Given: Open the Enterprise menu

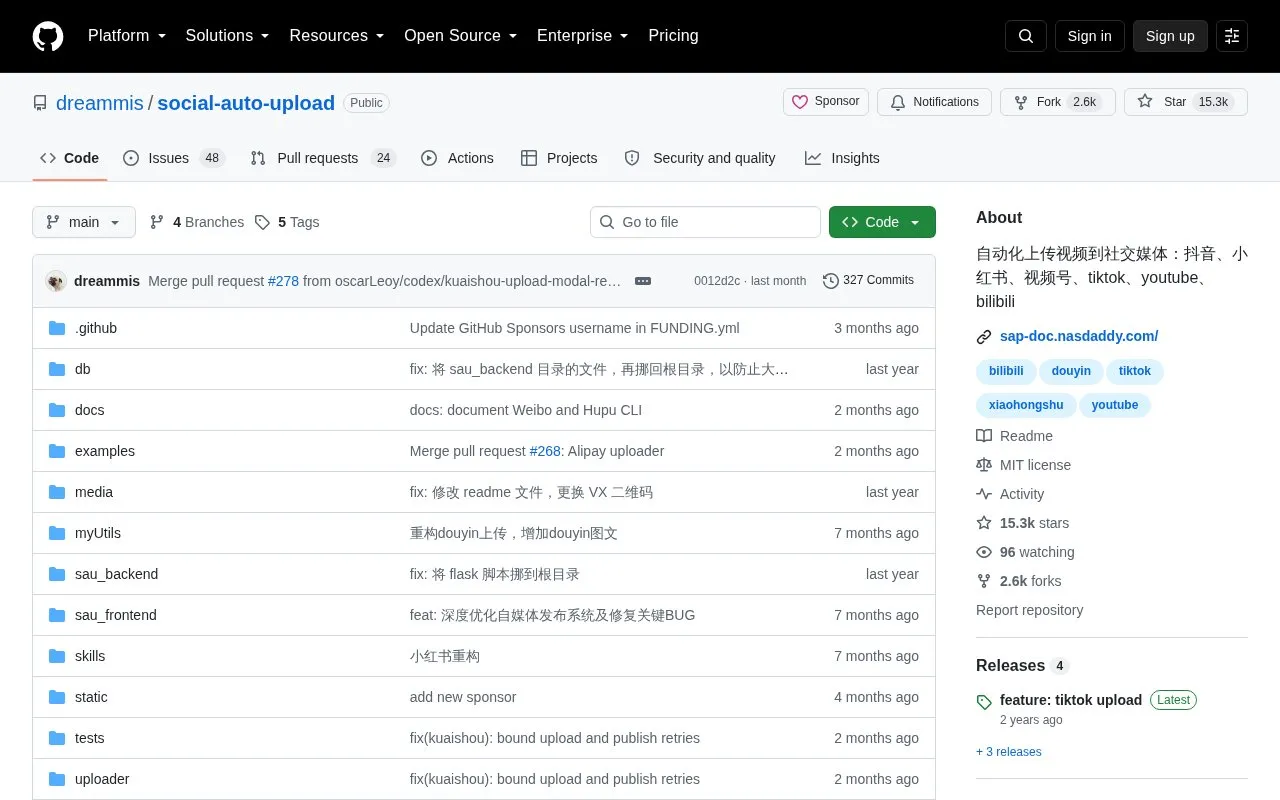Looking at the screenshot, I should click(x=583, y=36).
